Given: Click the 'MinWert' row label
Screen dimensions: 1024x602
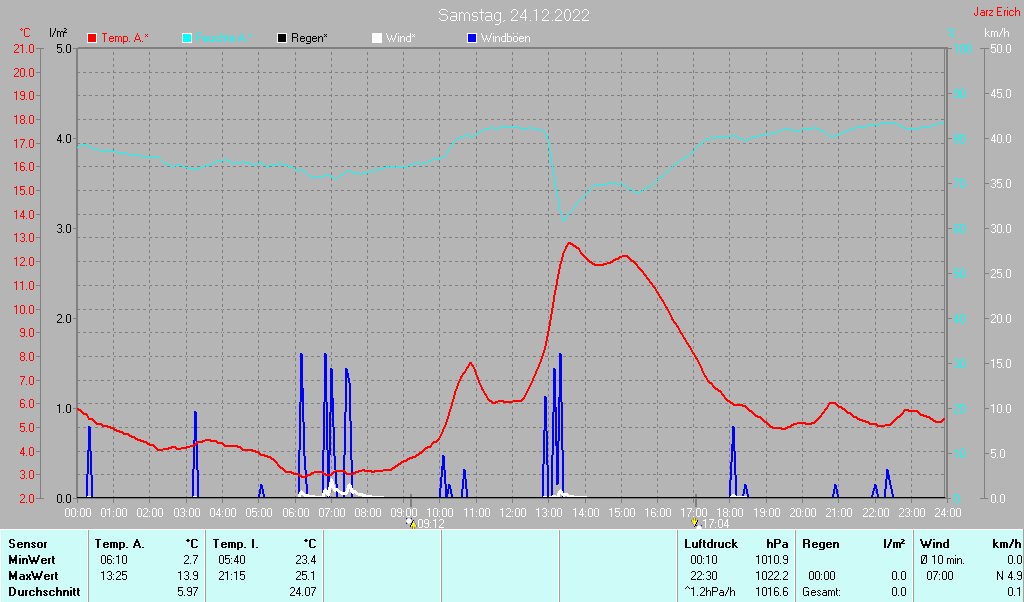Looking at the screenshot, I should pos(31,560).
